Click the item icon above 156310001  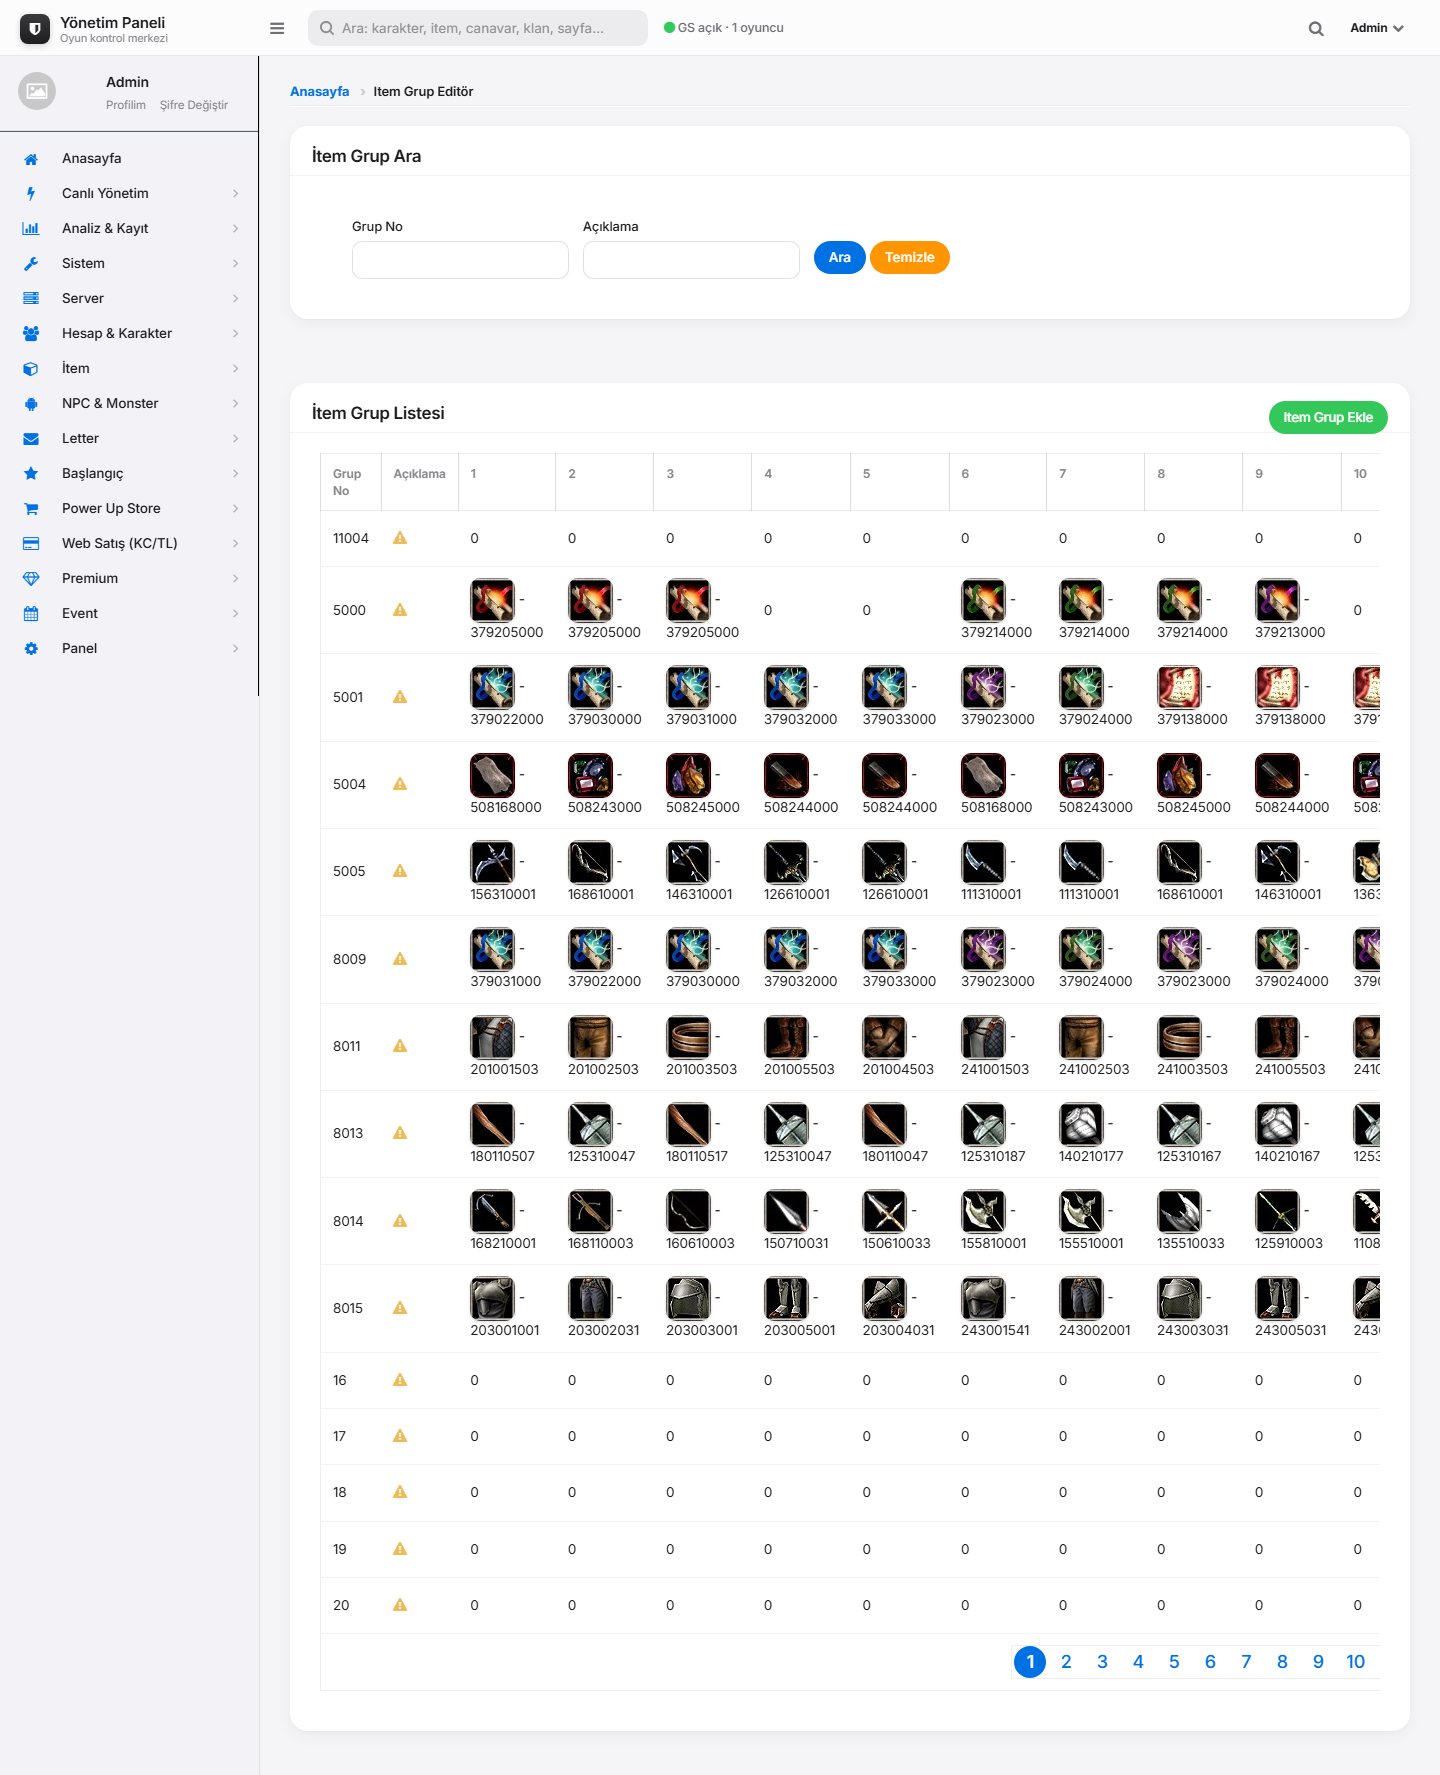click(492, 862)
